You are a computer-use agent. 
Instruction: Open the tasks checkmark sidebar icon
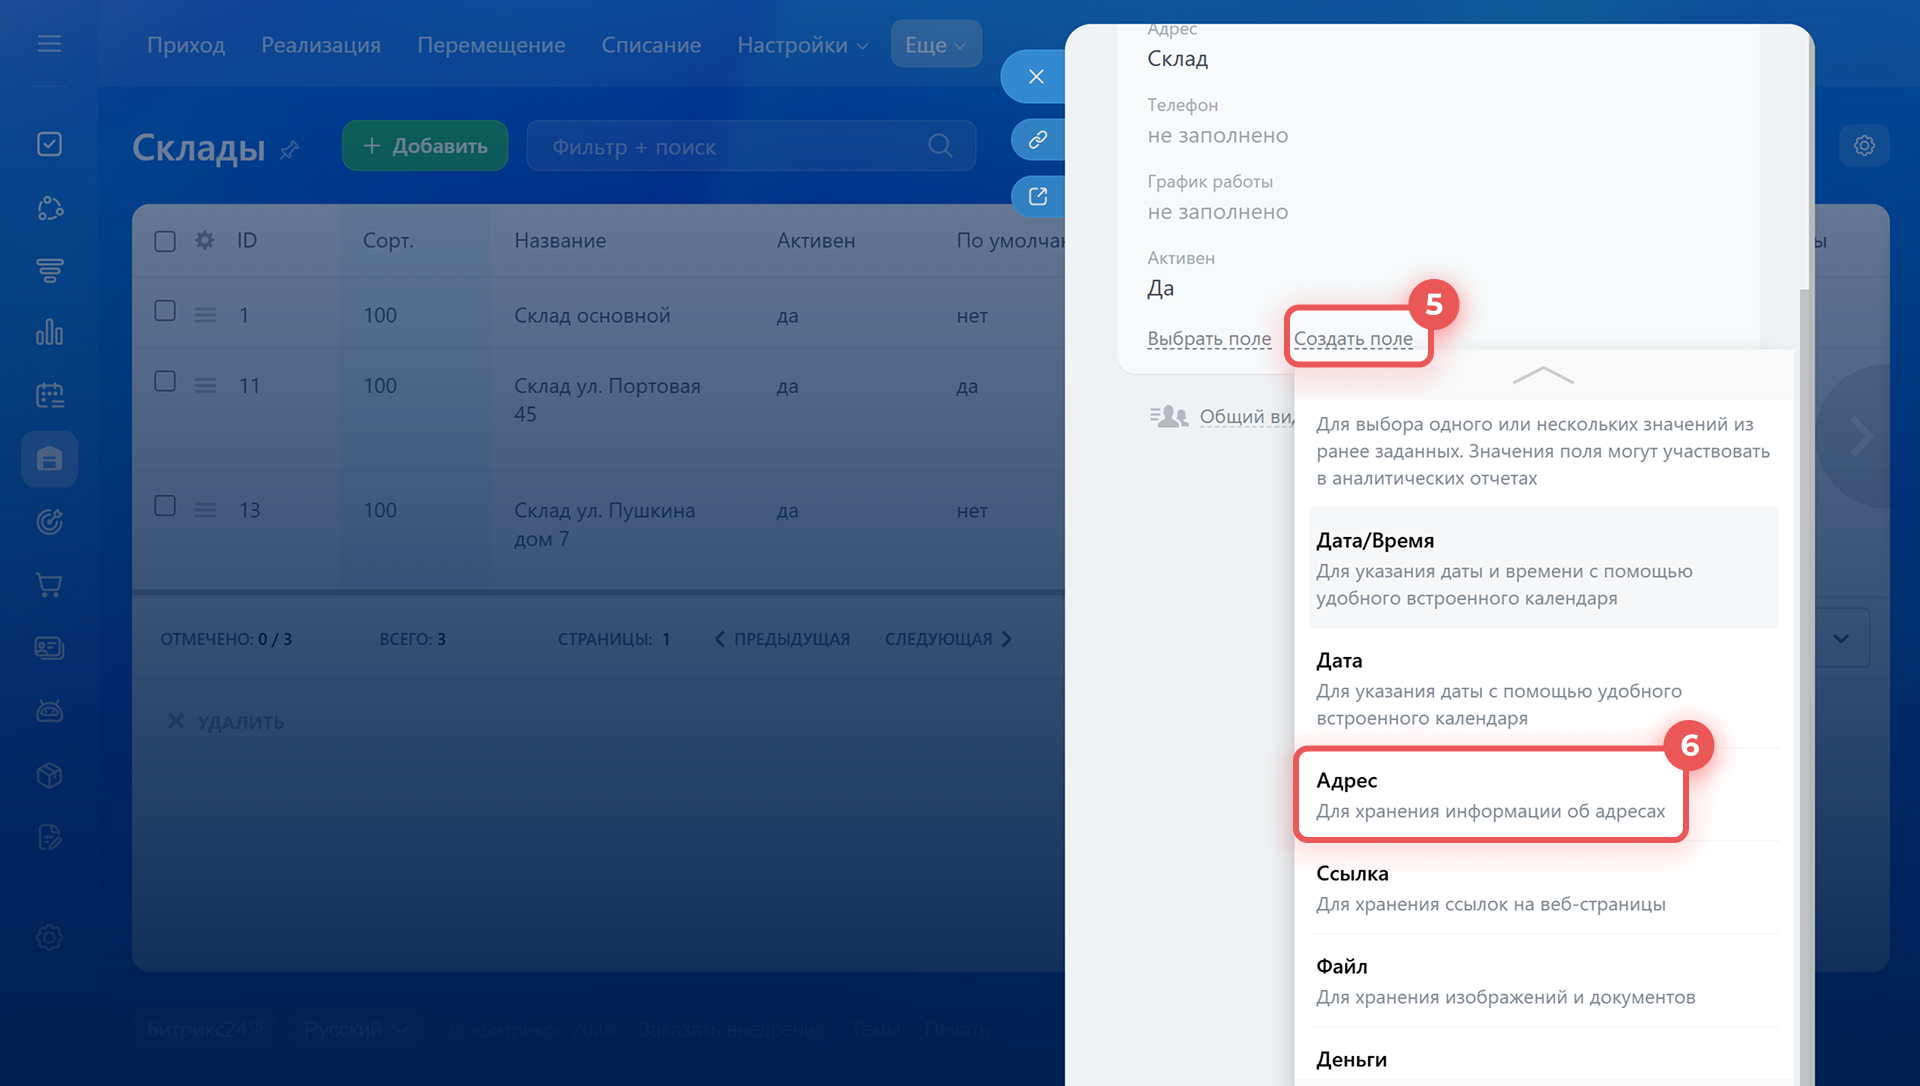[x=49, y=144]
